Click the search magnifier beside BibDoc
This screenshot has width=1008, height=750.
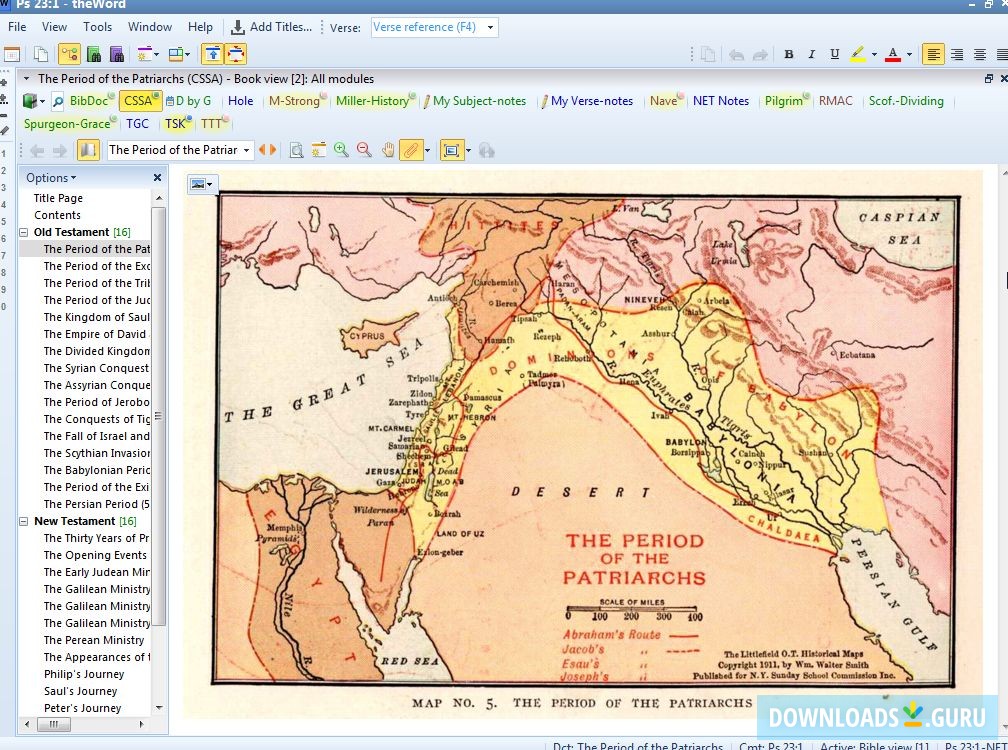click(58, 101)
